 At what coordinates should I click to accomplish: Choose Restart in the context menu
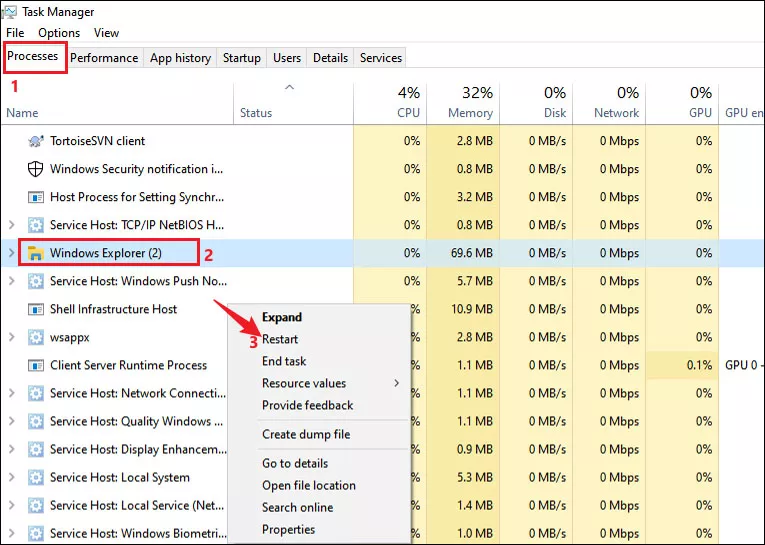[280, 339]
